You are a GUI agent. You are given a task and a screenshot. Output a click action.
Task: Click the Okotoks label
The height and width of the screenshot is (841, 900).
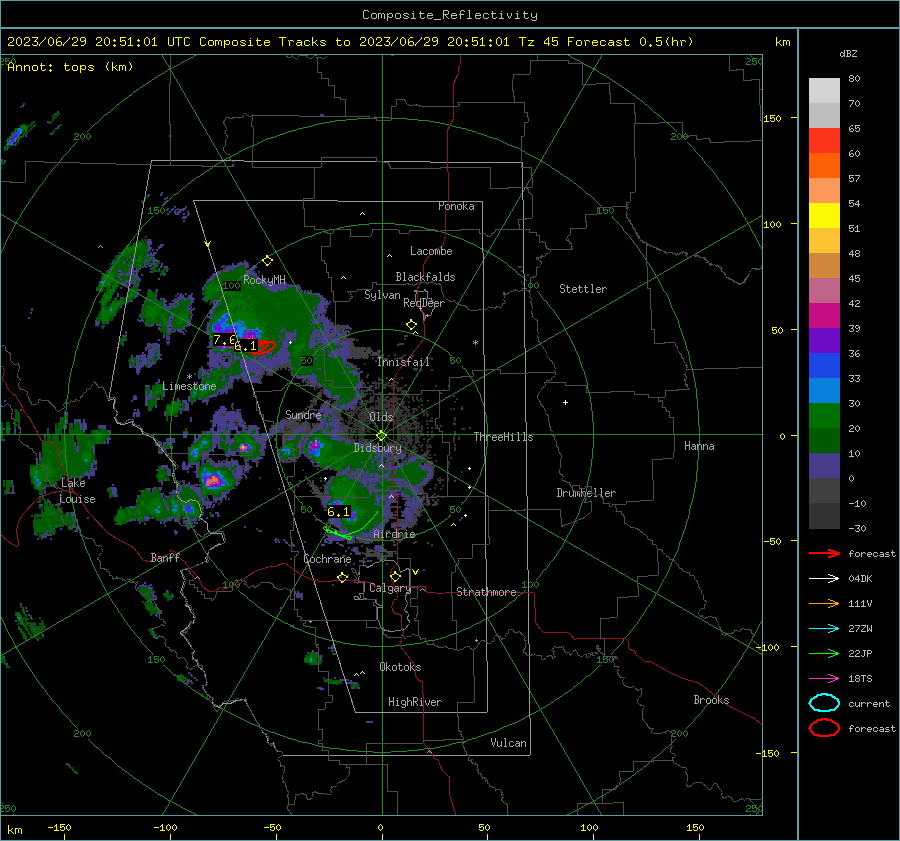pos(400,667)
